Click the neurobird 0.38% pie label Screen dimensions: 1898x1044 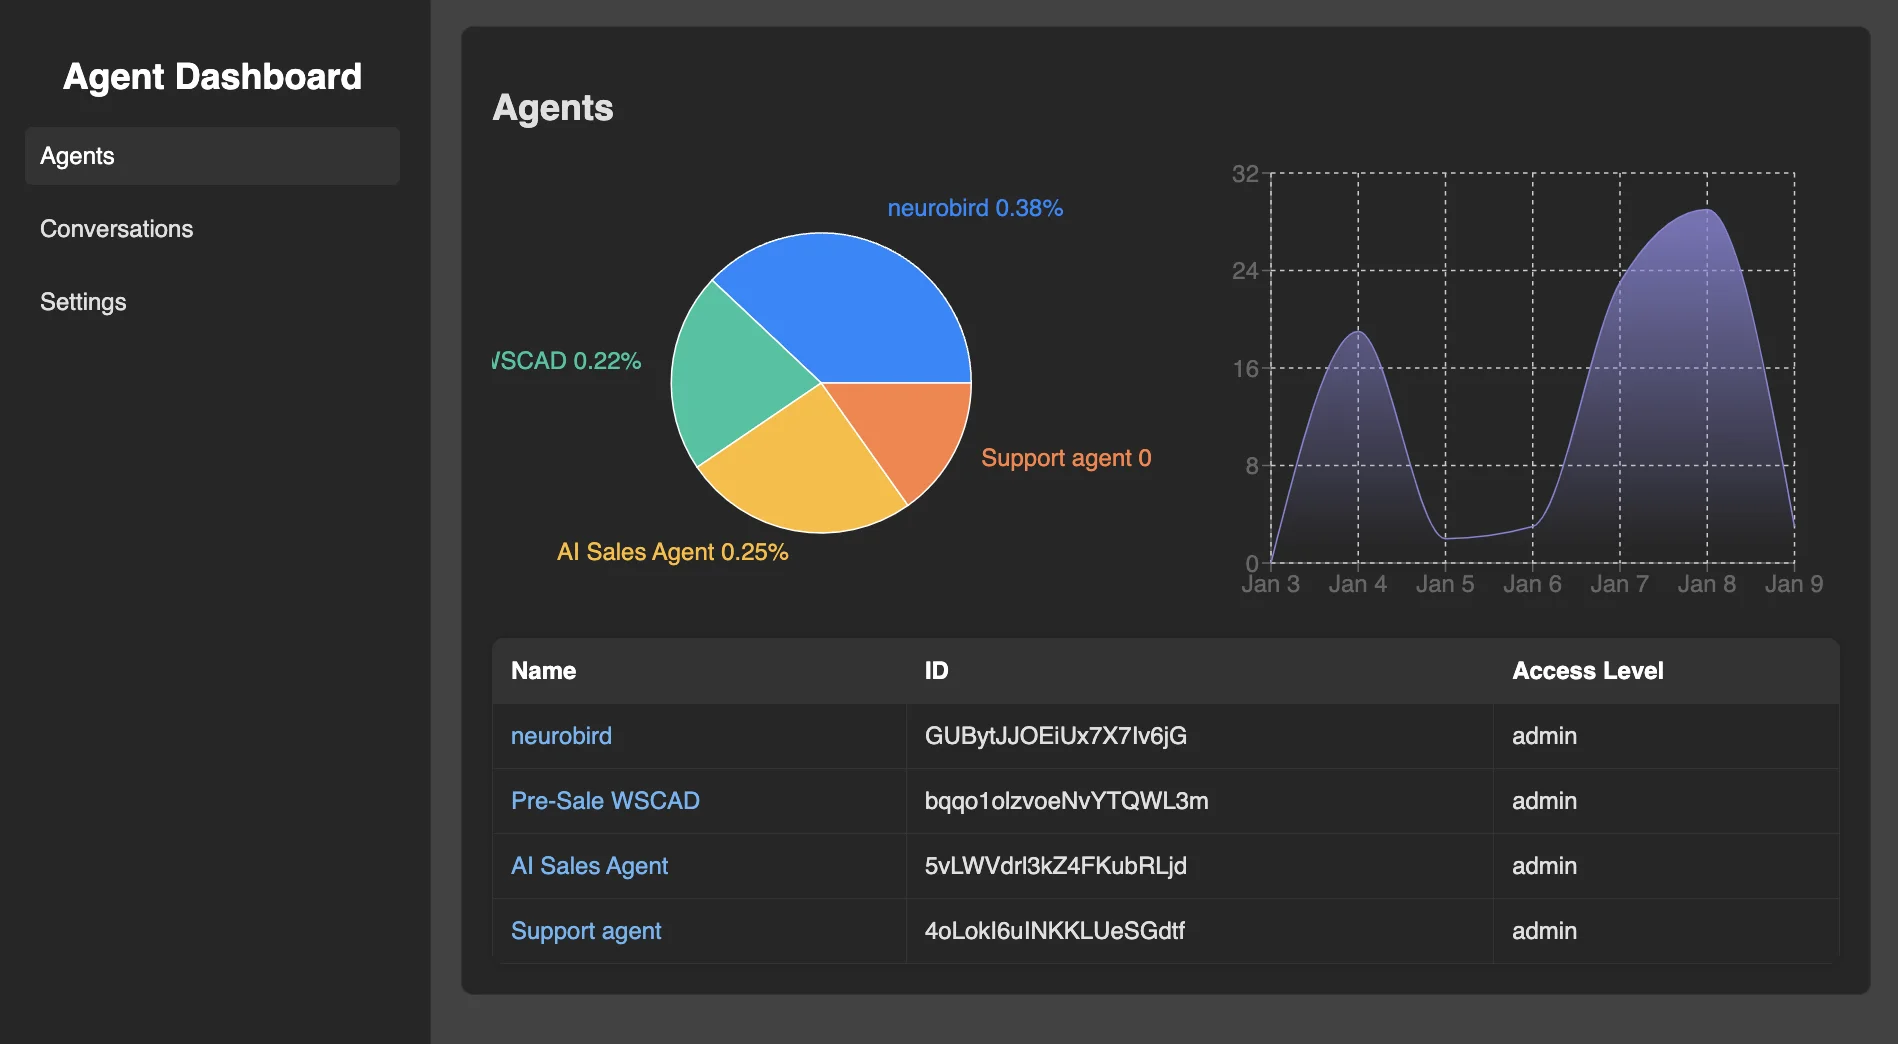(975, 208)
